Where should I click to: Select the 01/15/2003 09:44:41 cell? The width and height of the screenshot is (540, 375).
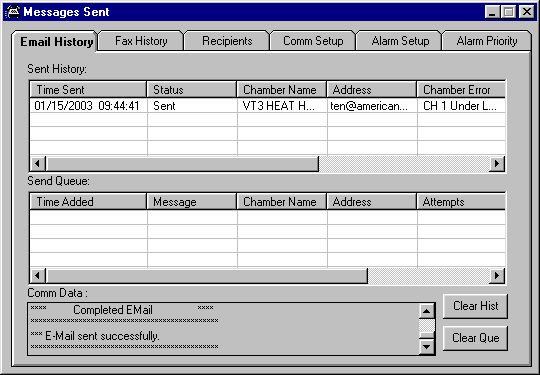pos(89,106)
